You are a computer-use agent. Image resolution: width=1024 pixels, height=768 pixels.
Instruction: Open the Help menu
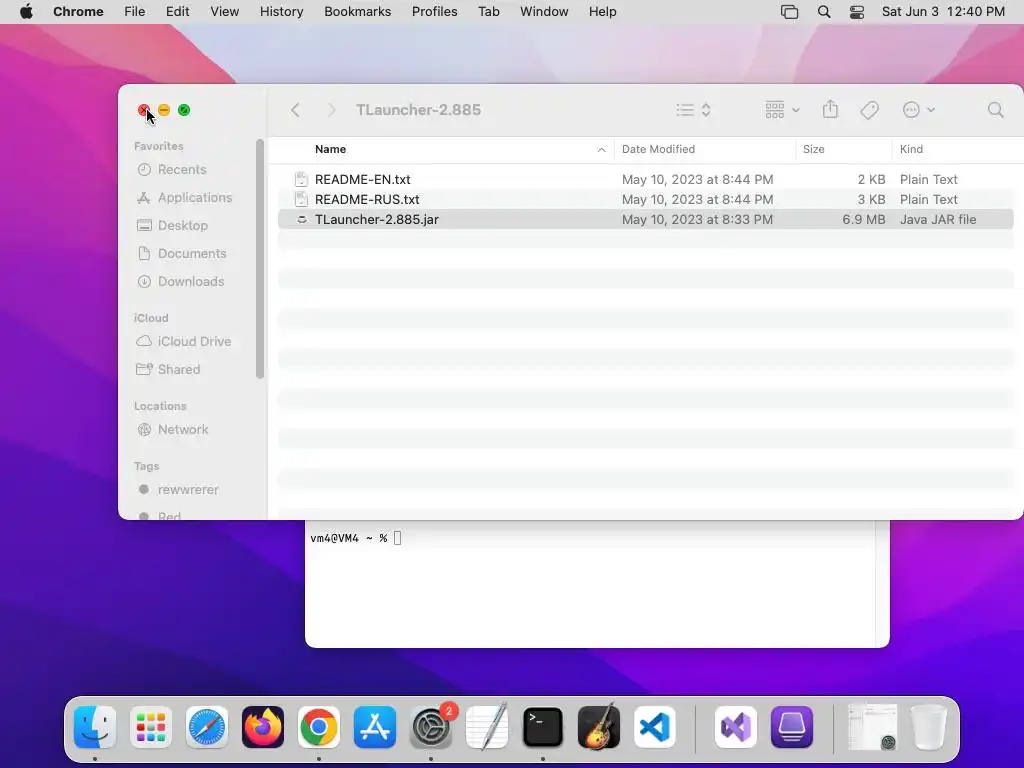click(602, 12)
